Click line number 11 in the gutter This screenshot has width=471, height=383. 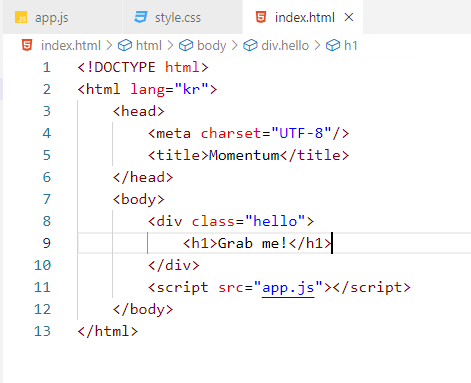pyautogui.click(x=42, y=287)
